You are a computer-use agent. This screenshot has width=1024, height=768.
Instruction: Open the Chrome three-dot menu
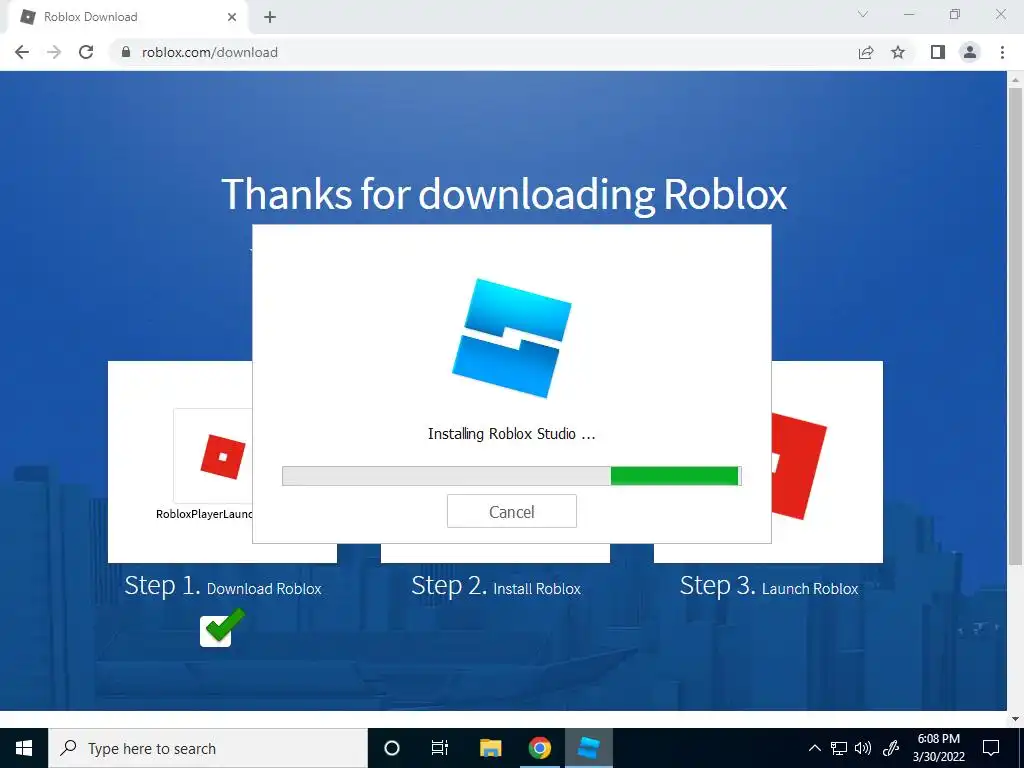1002,52
